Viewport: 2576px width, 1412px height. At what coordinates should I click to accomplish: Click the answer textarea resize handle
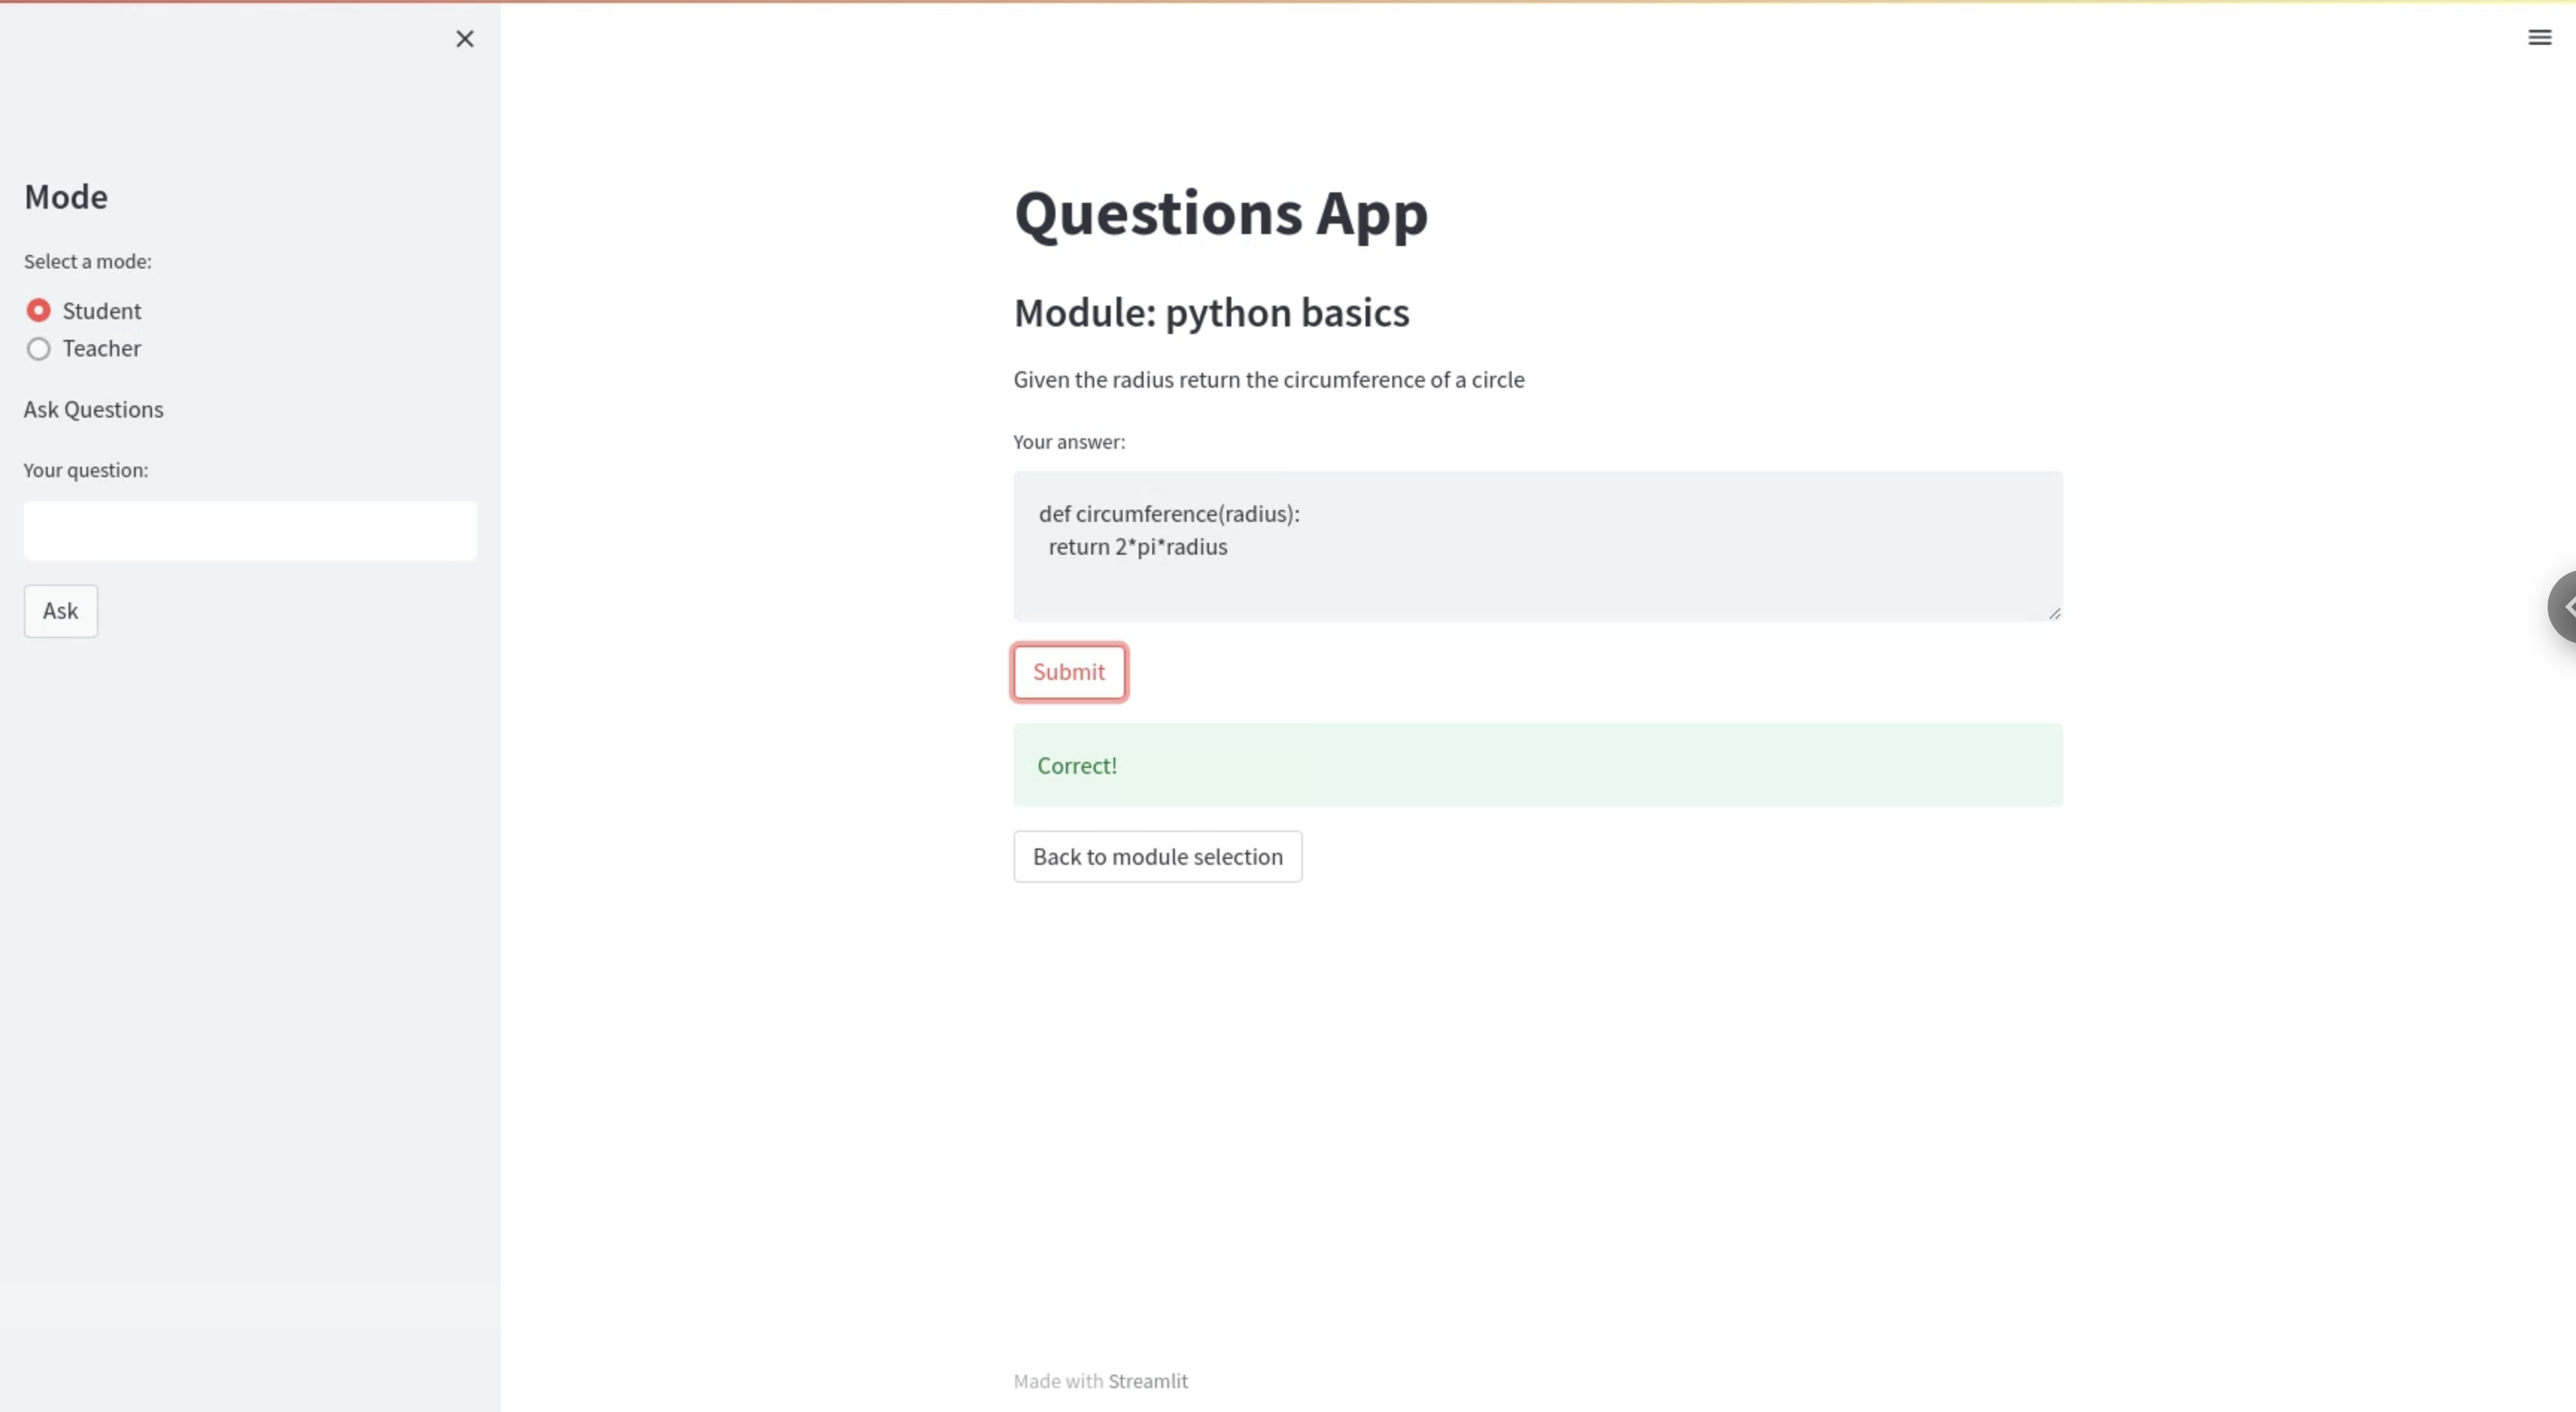tap(2054, 613)
